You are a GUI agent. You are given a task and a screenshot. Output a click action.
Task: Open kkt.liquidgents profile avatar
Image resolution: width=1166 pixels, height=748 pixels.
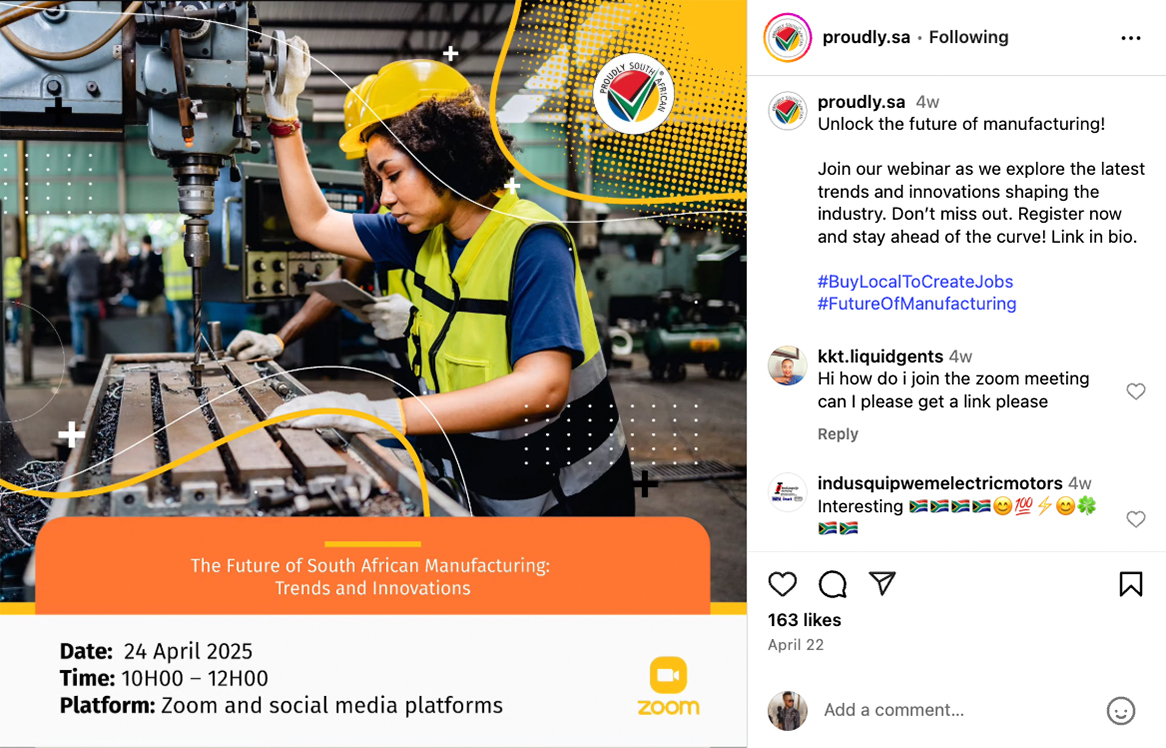click(787, 366)
